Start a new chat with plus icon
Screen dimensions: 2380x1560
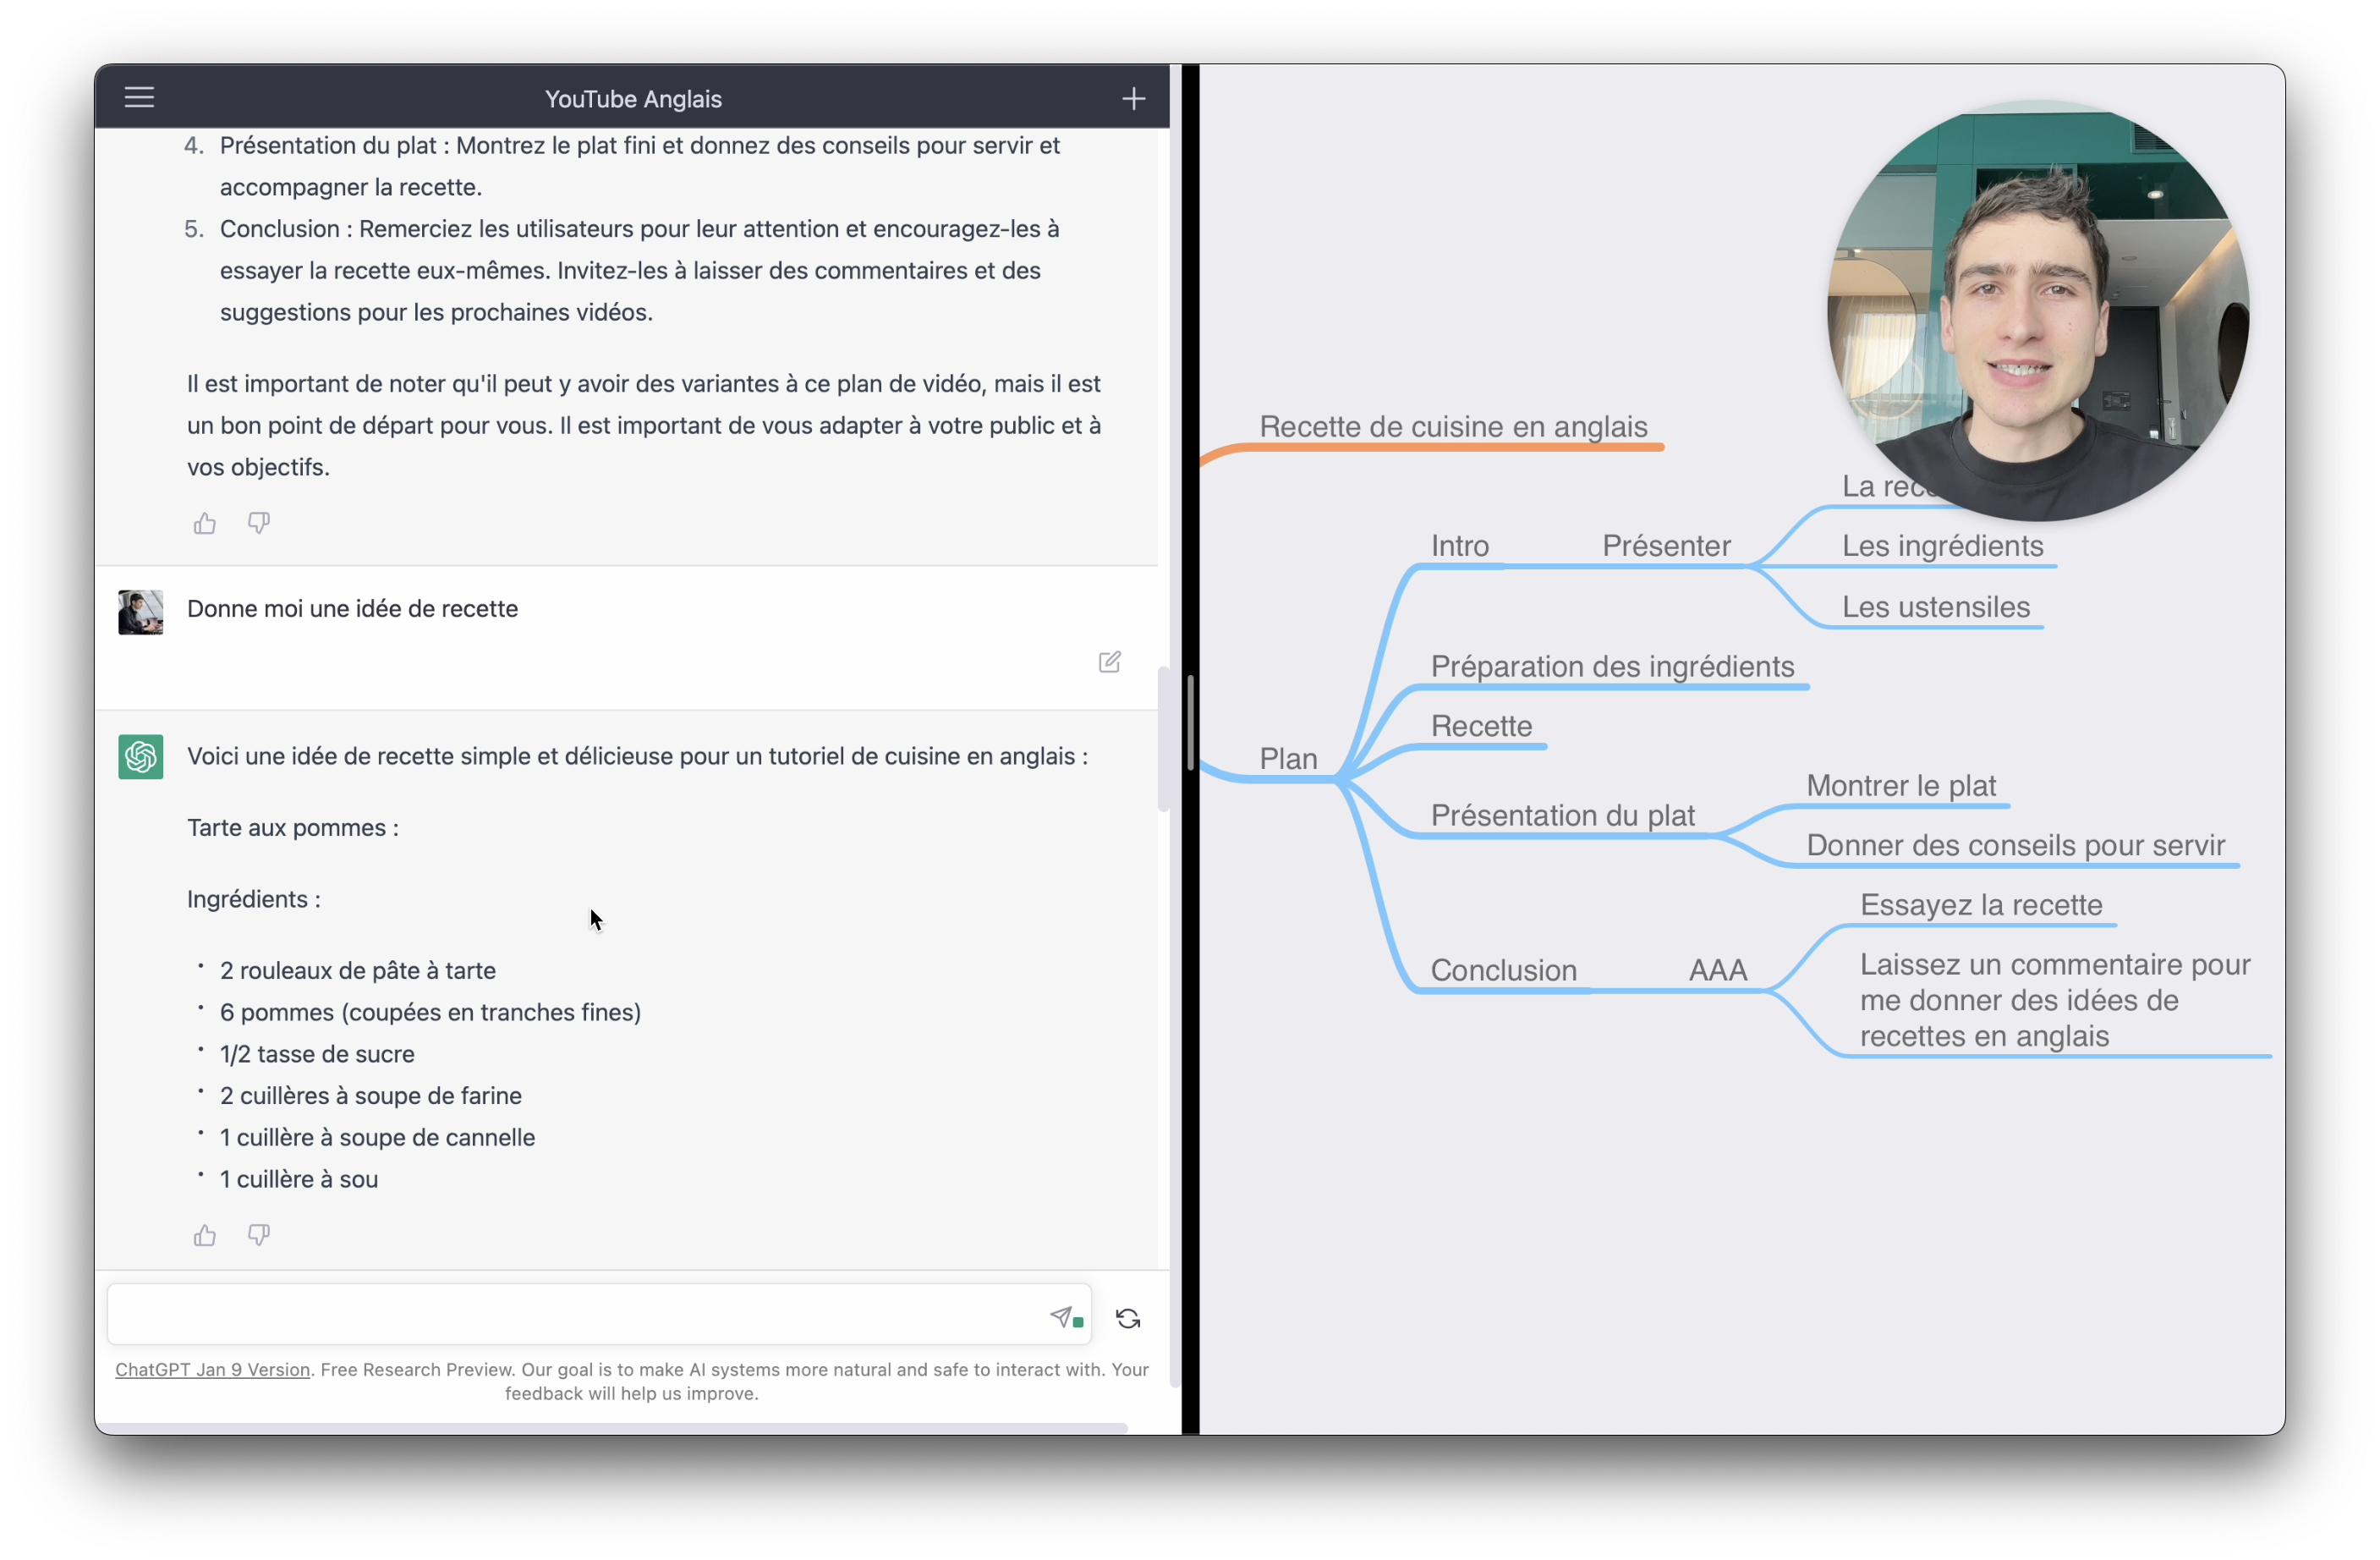[1133, 98]
